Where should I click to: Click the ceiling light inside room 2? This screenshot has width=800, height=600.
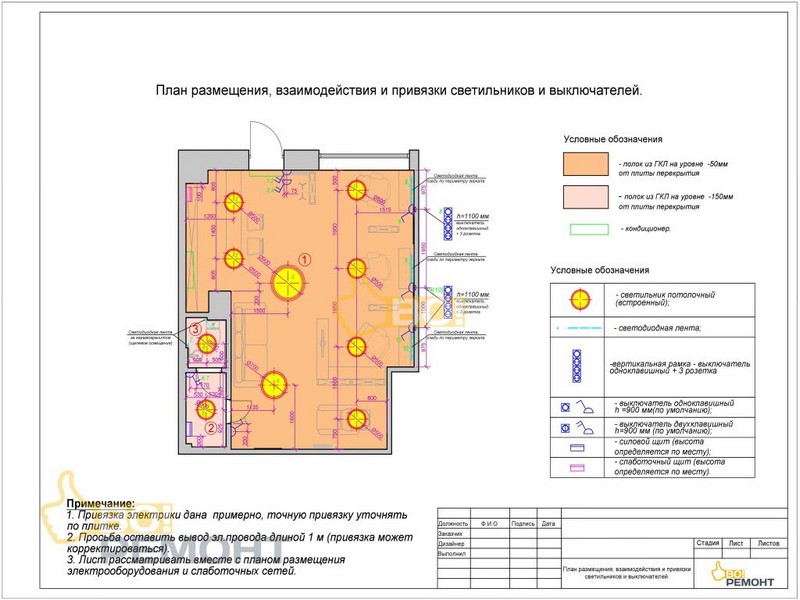[206, 409]
